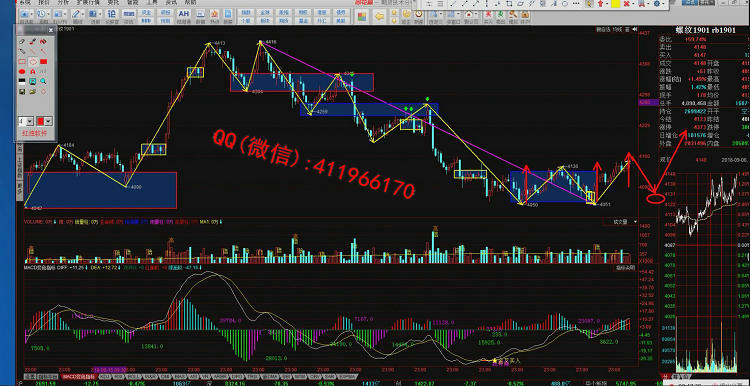Choose the text 'A' annotation tool
The width and height of the screenshot is (750, 386).
[33, 72]
